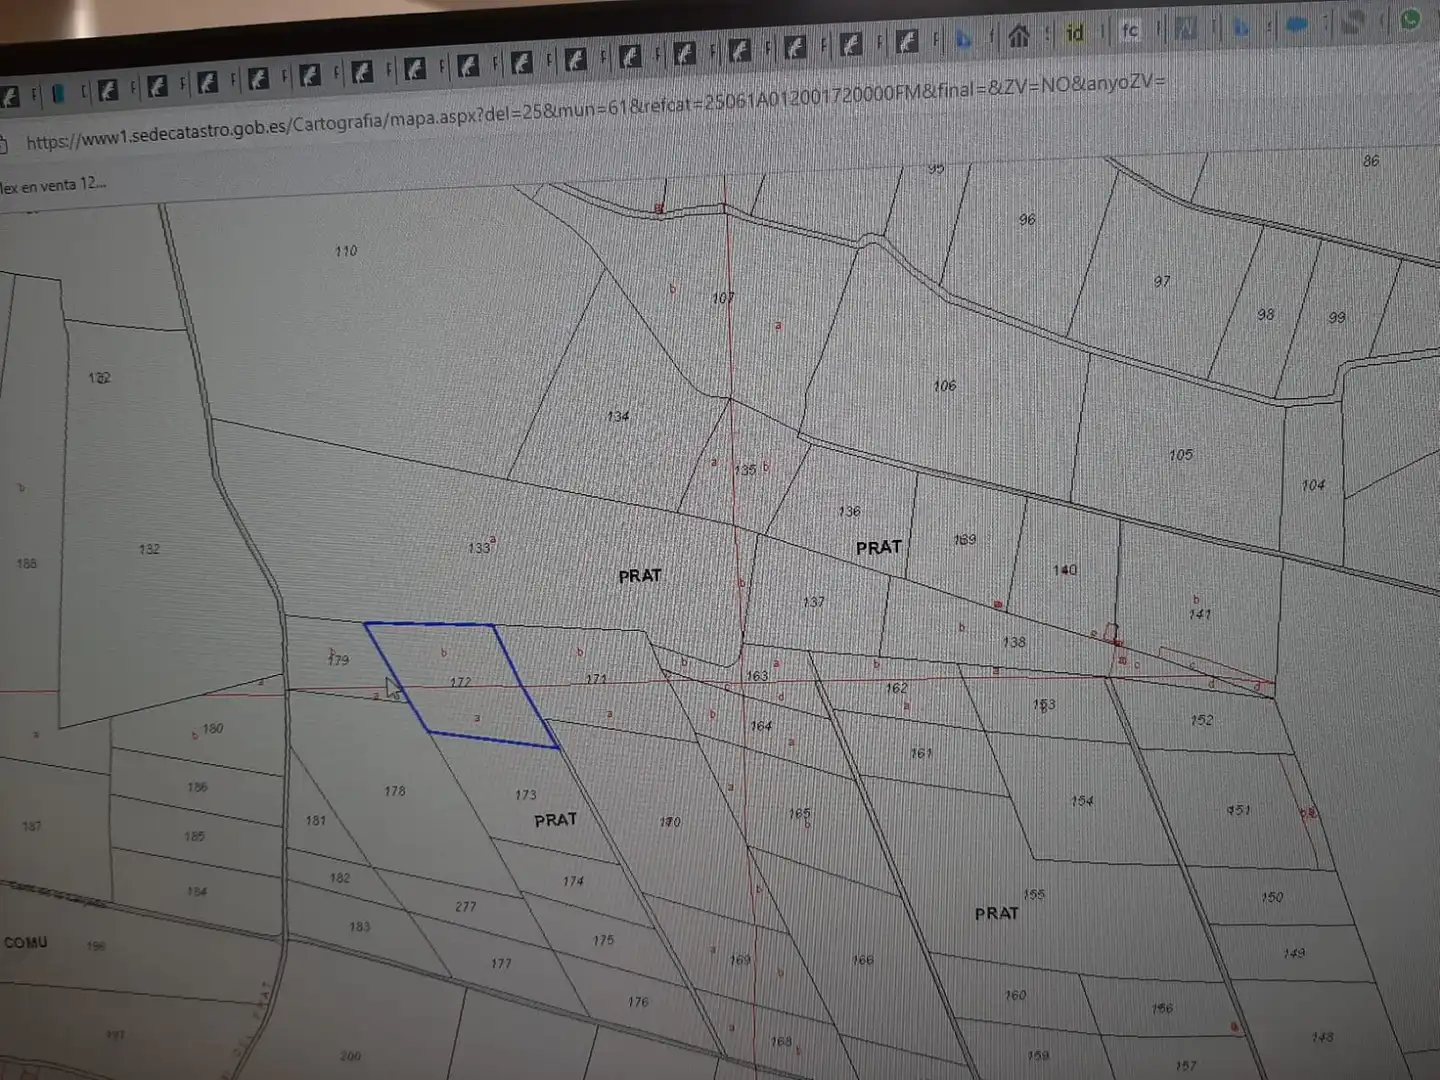Click parcel label 96
1440x1080 pixels.
1027,220
